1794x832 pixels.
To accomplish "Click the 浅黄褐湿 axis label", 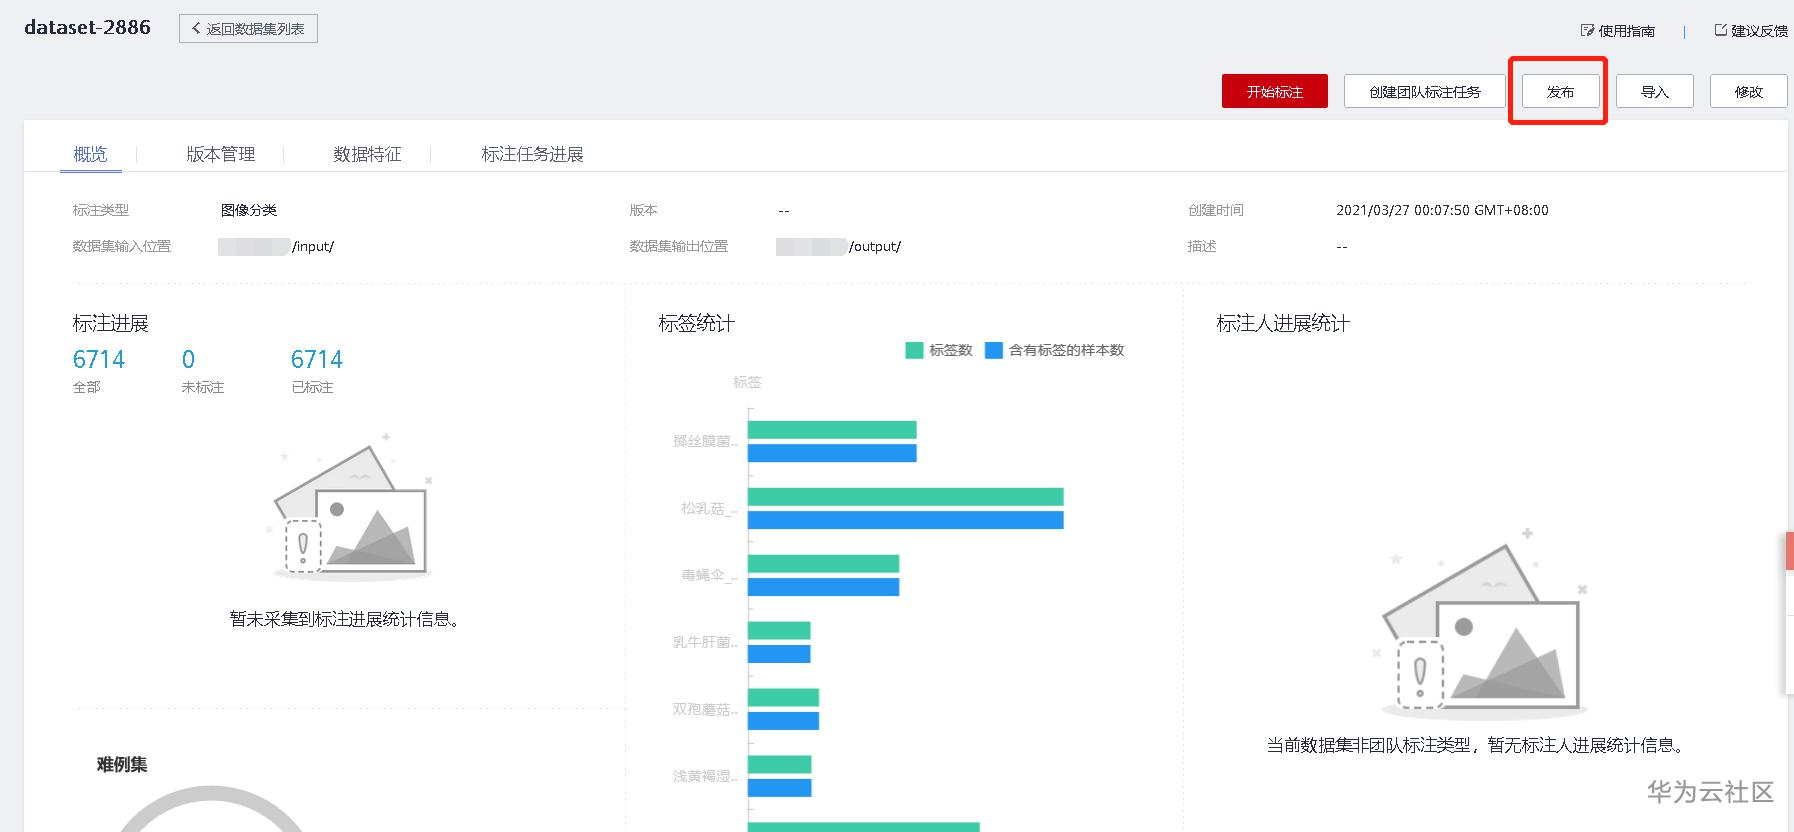I will coord(705,775).
